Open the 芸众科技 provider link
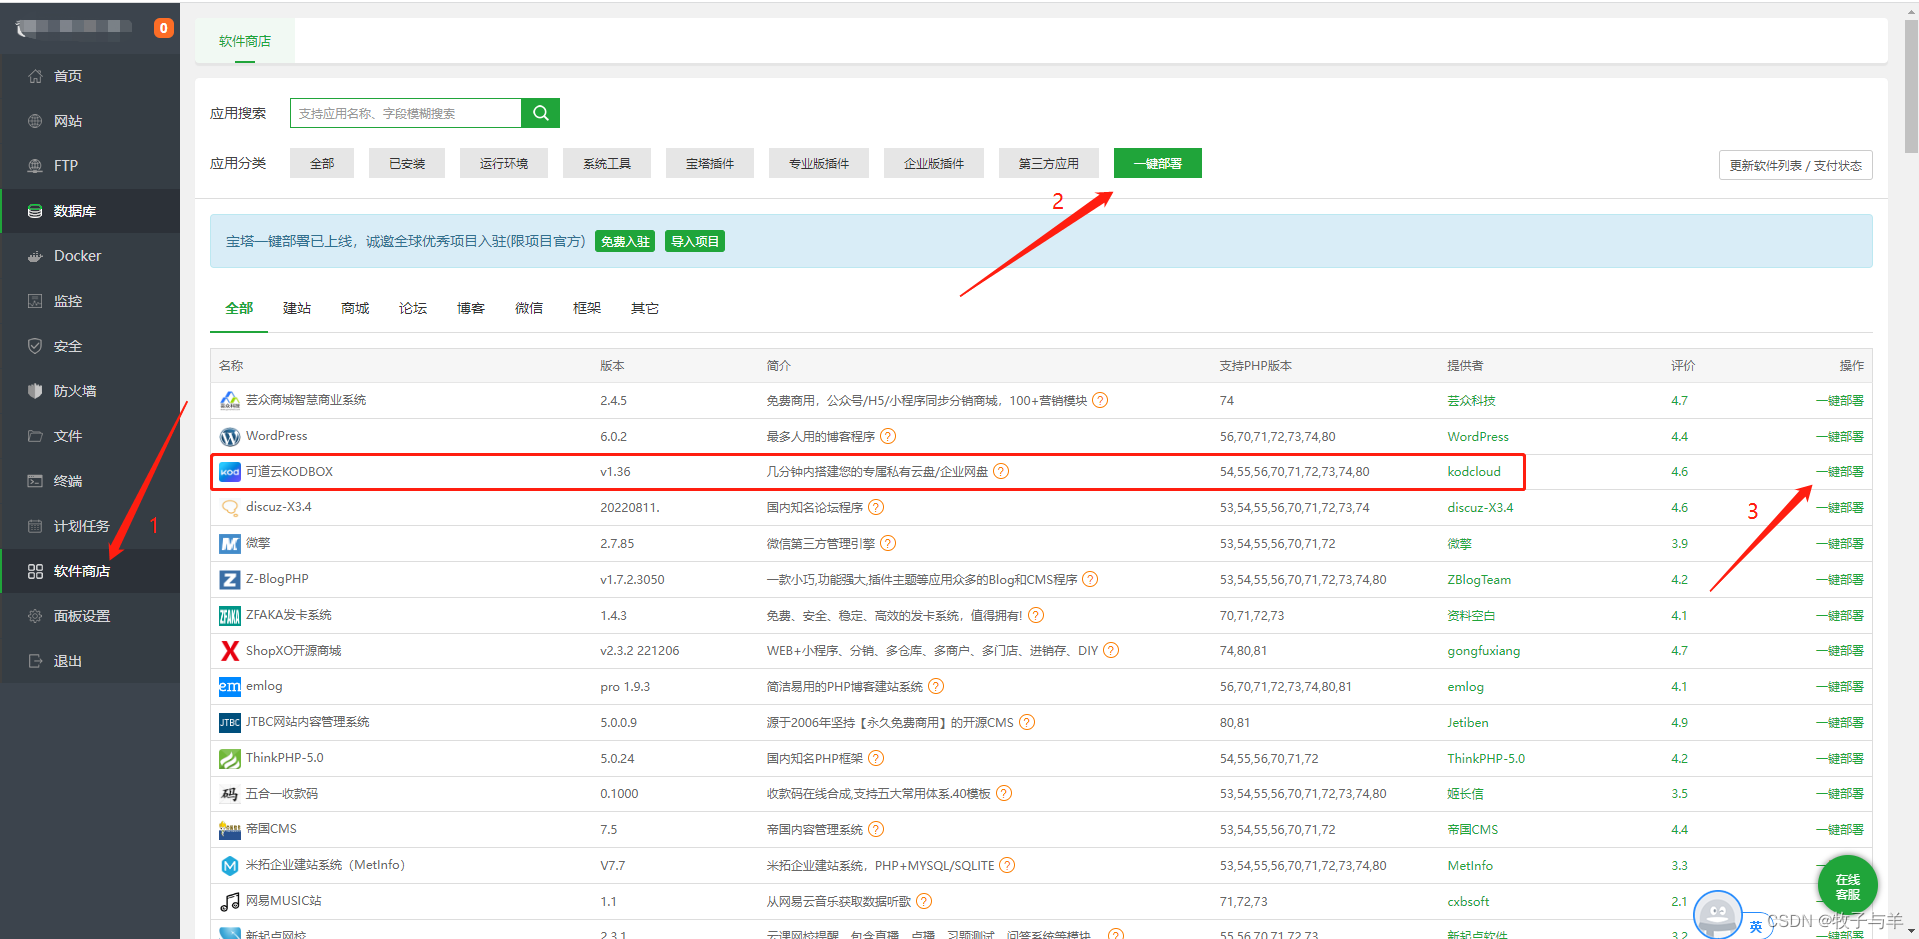This screenshot has width=1919, height=939. click(x=1471, y=400)
